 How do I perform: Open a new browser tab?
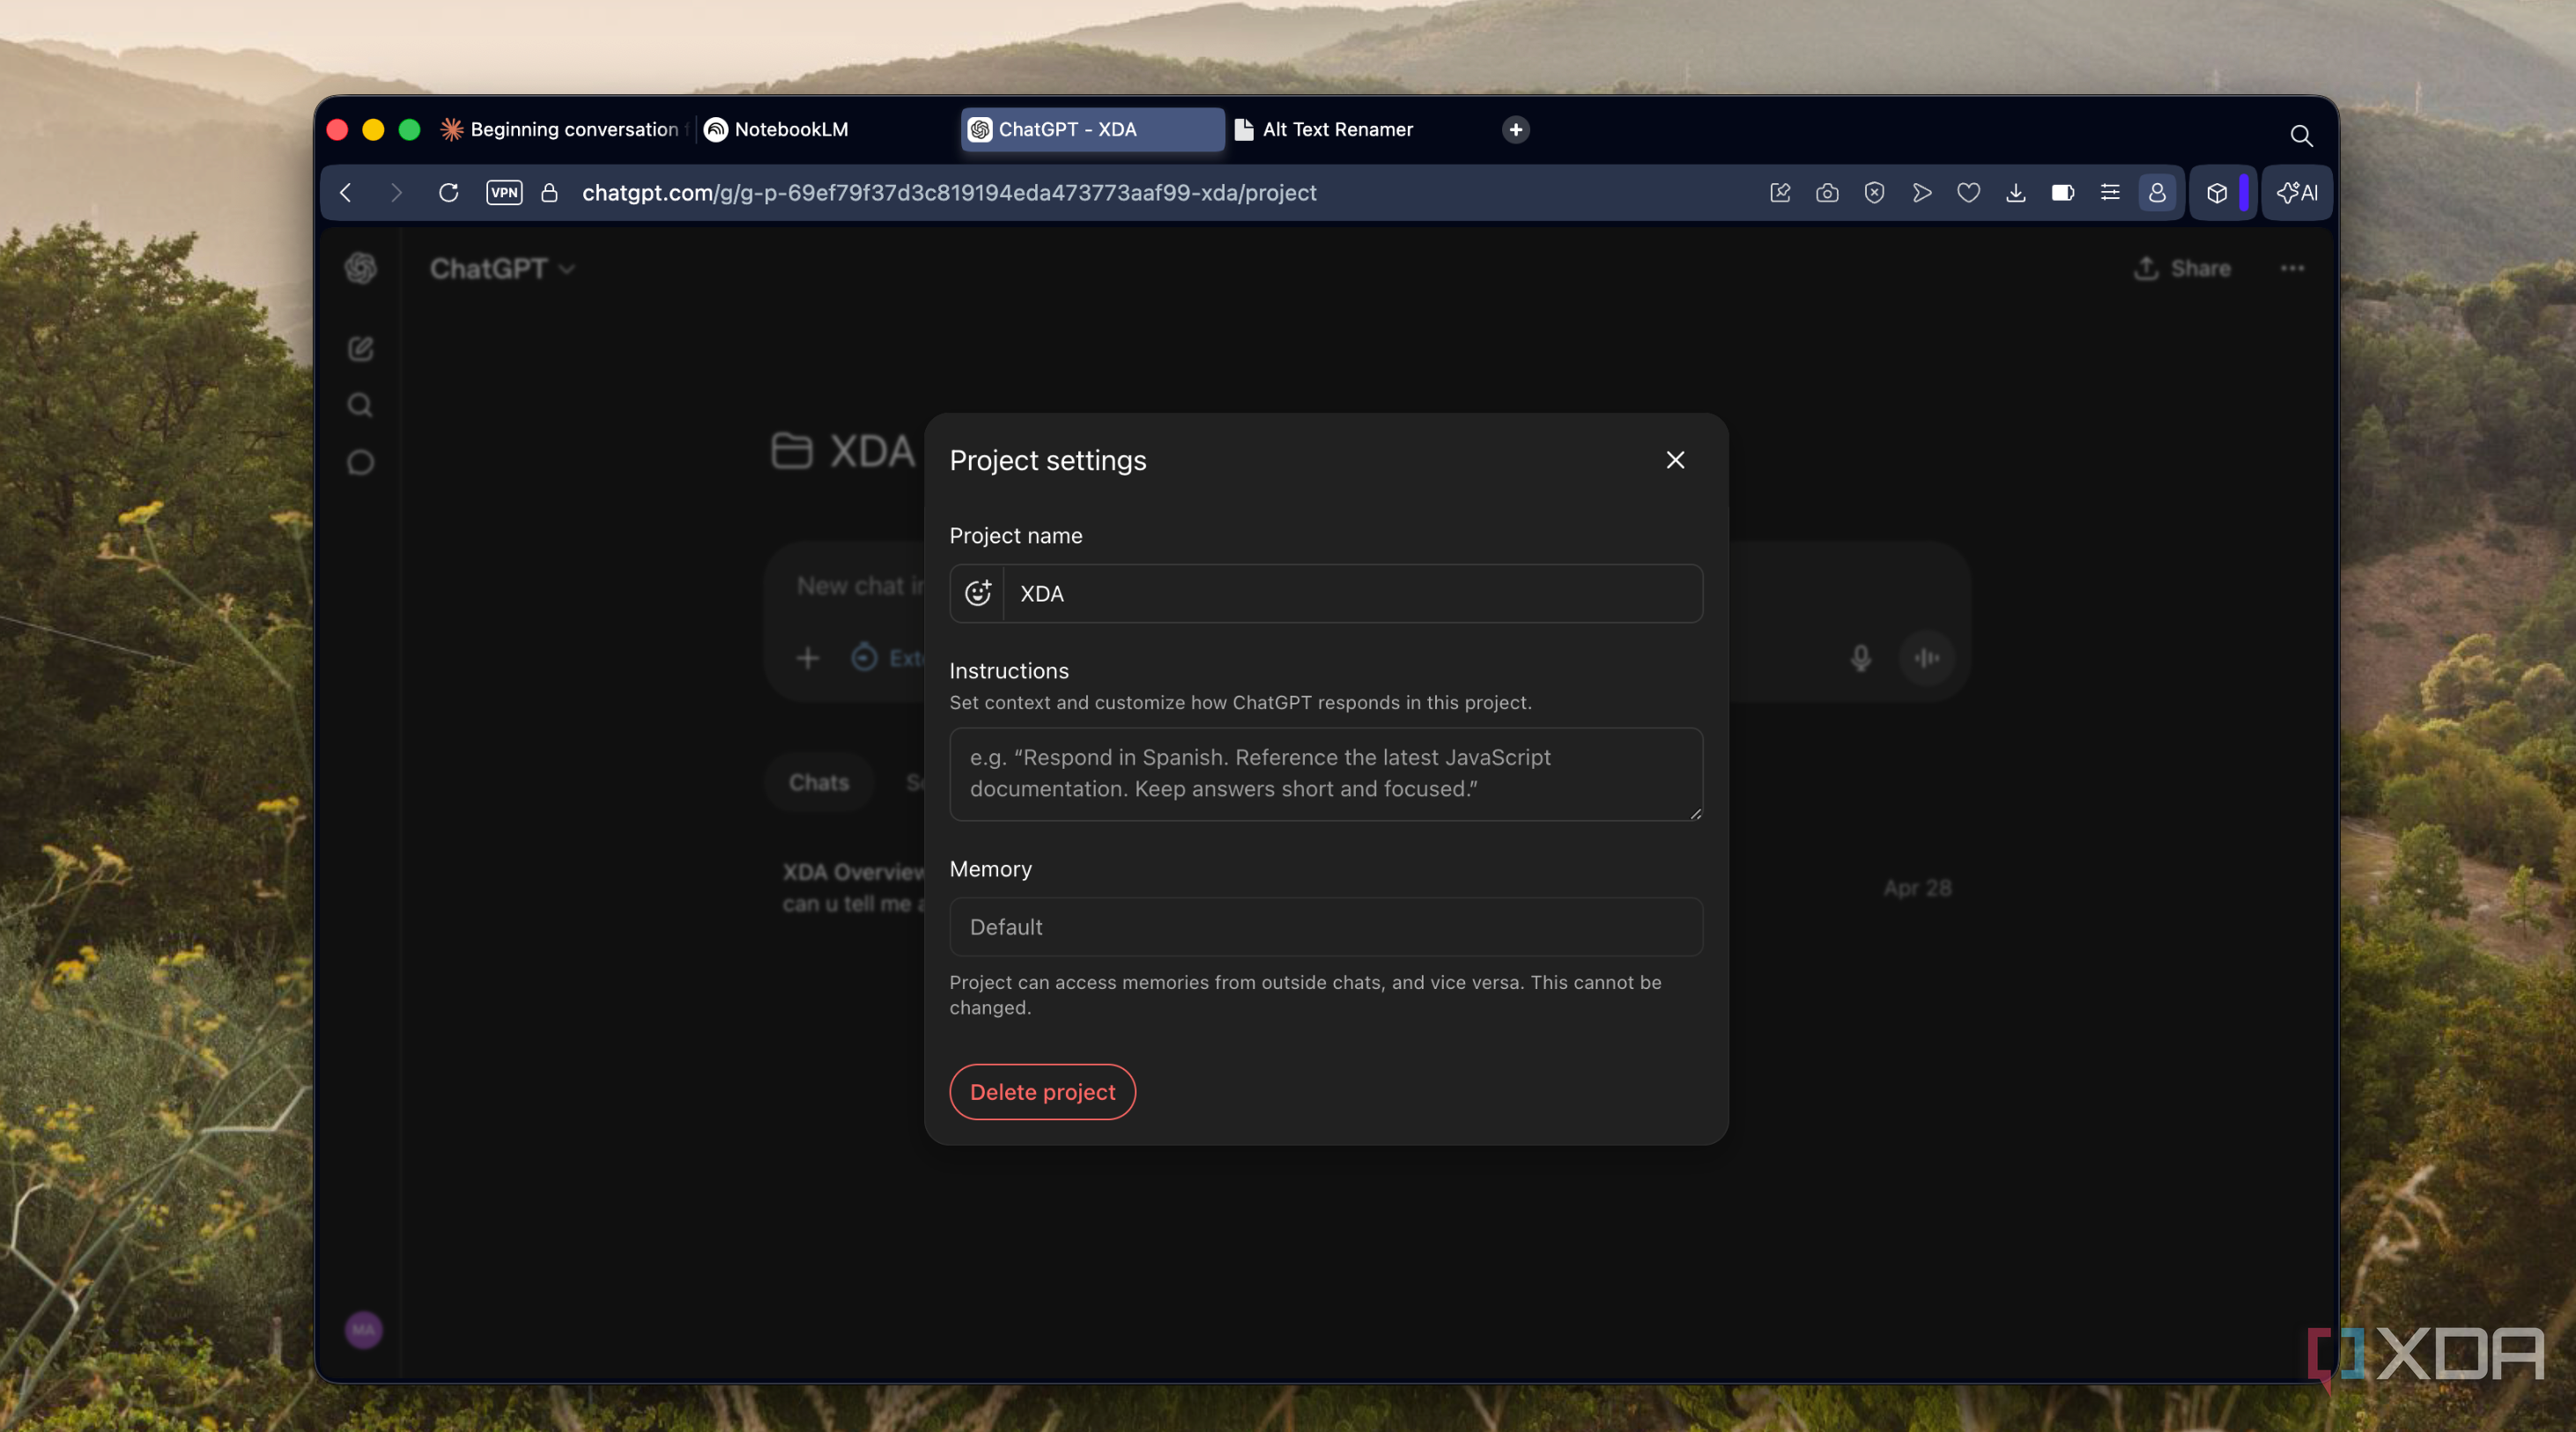(1515, 129)
